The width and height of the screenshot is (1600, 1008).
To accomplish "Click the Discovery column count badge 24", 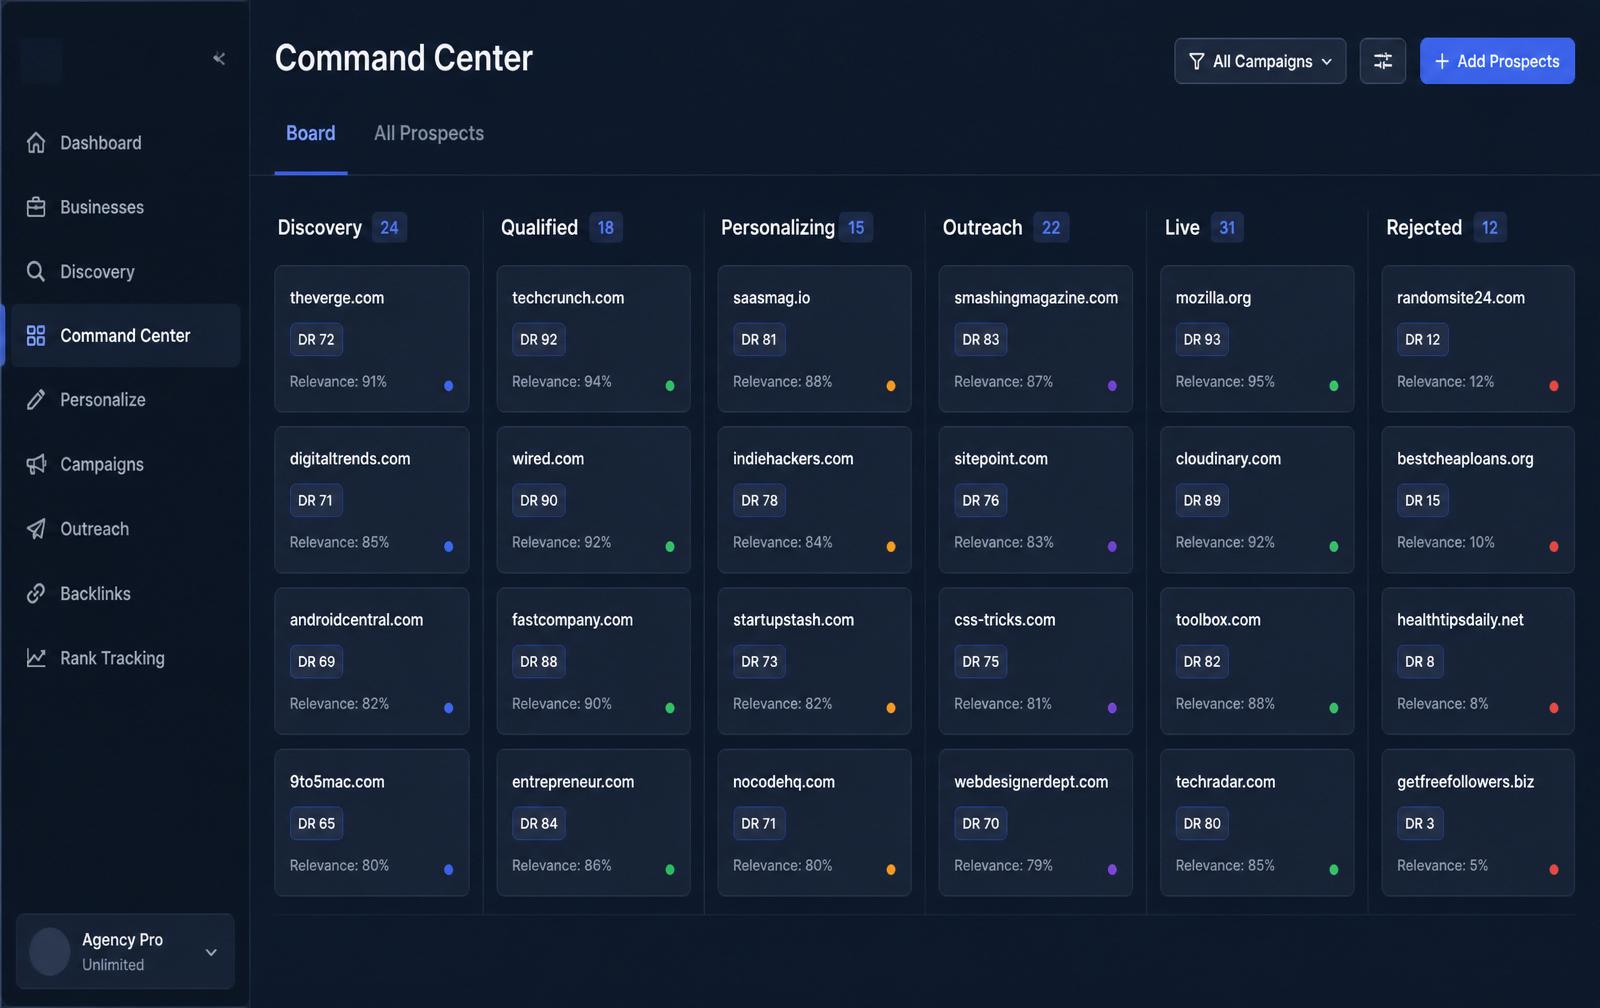I will click(x=389, y=228).
